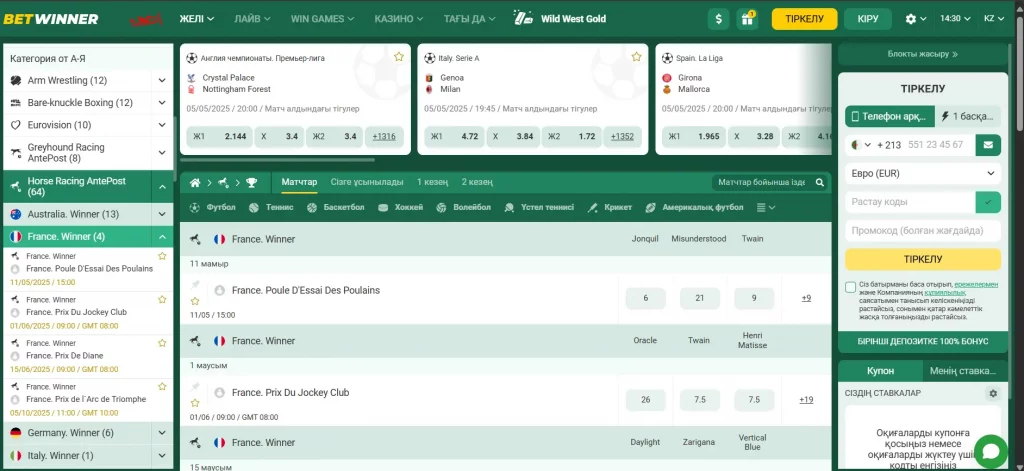Select the Волейбол sport filter

coord(463,208)
